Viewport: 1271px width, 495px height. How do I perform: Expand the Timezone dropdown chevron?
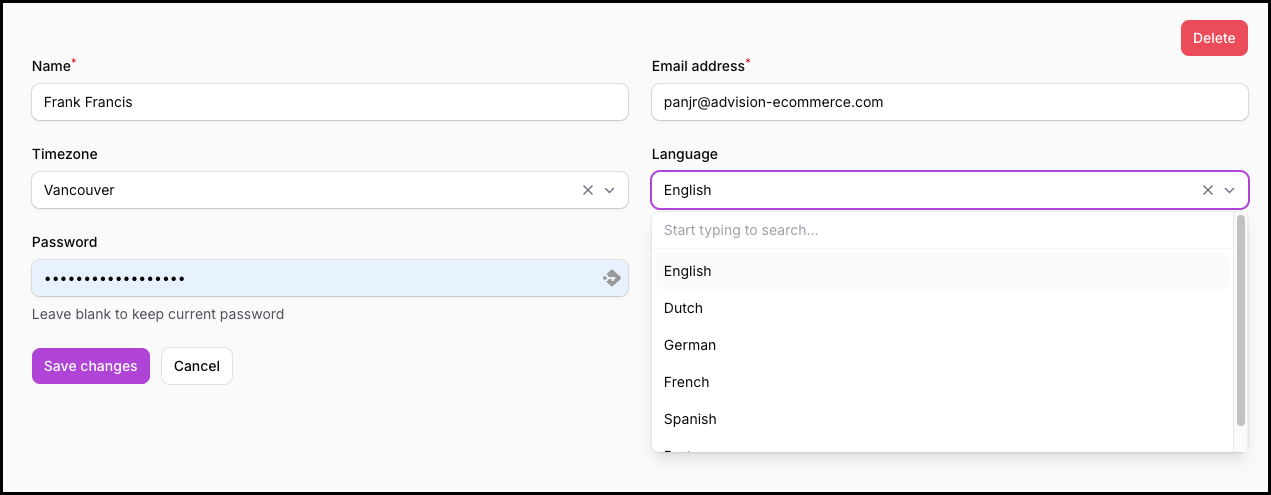(610, 190)
